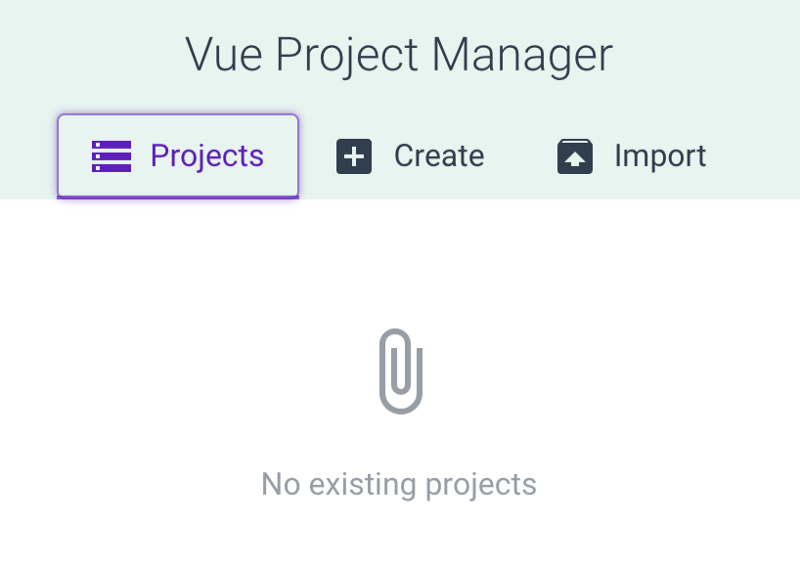Click the purple list icon beside Projects
The height and width of the screenshot is (565, 800).
(111, 156)
